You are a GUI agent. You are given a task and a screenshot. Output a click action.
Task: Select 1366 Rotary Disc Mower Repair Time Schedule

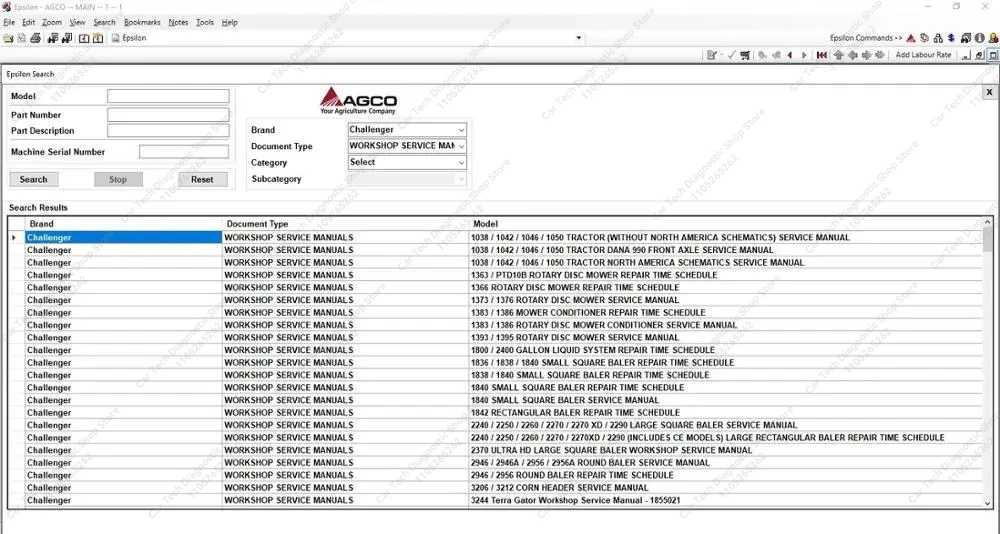click(x=504, y=288)
